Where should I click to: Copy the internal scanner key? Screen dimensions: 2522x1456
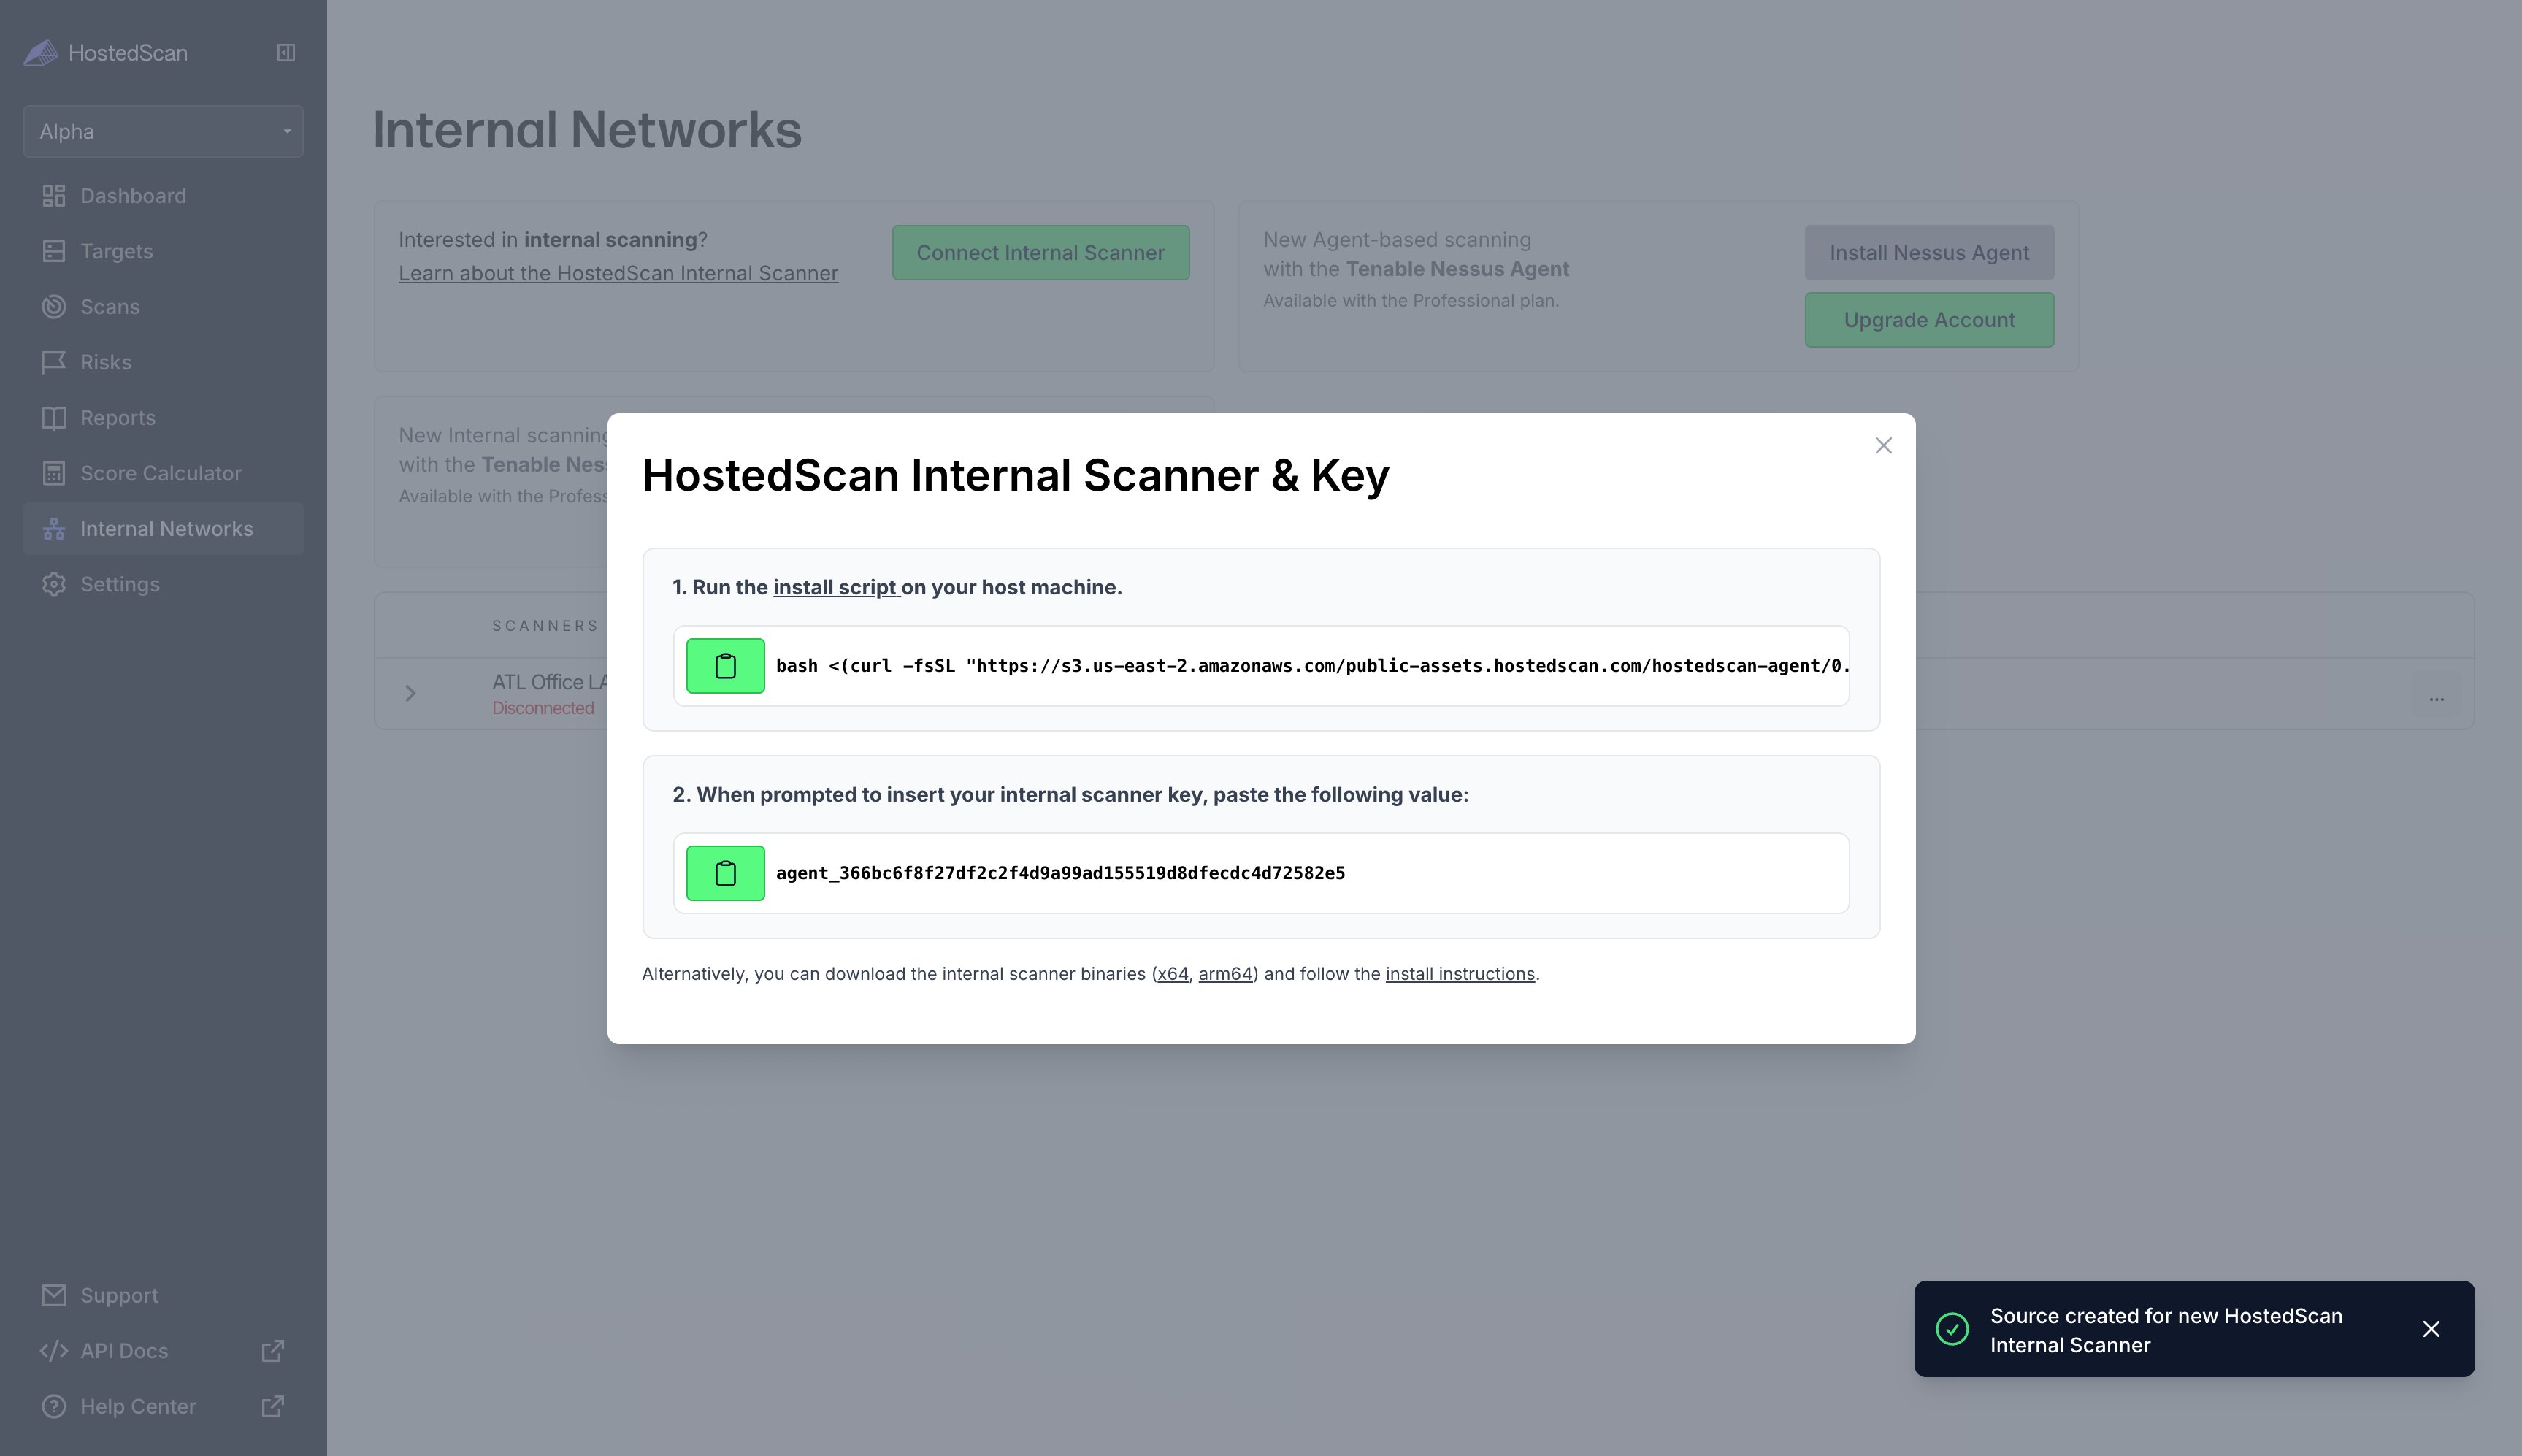tap(725, 873)
